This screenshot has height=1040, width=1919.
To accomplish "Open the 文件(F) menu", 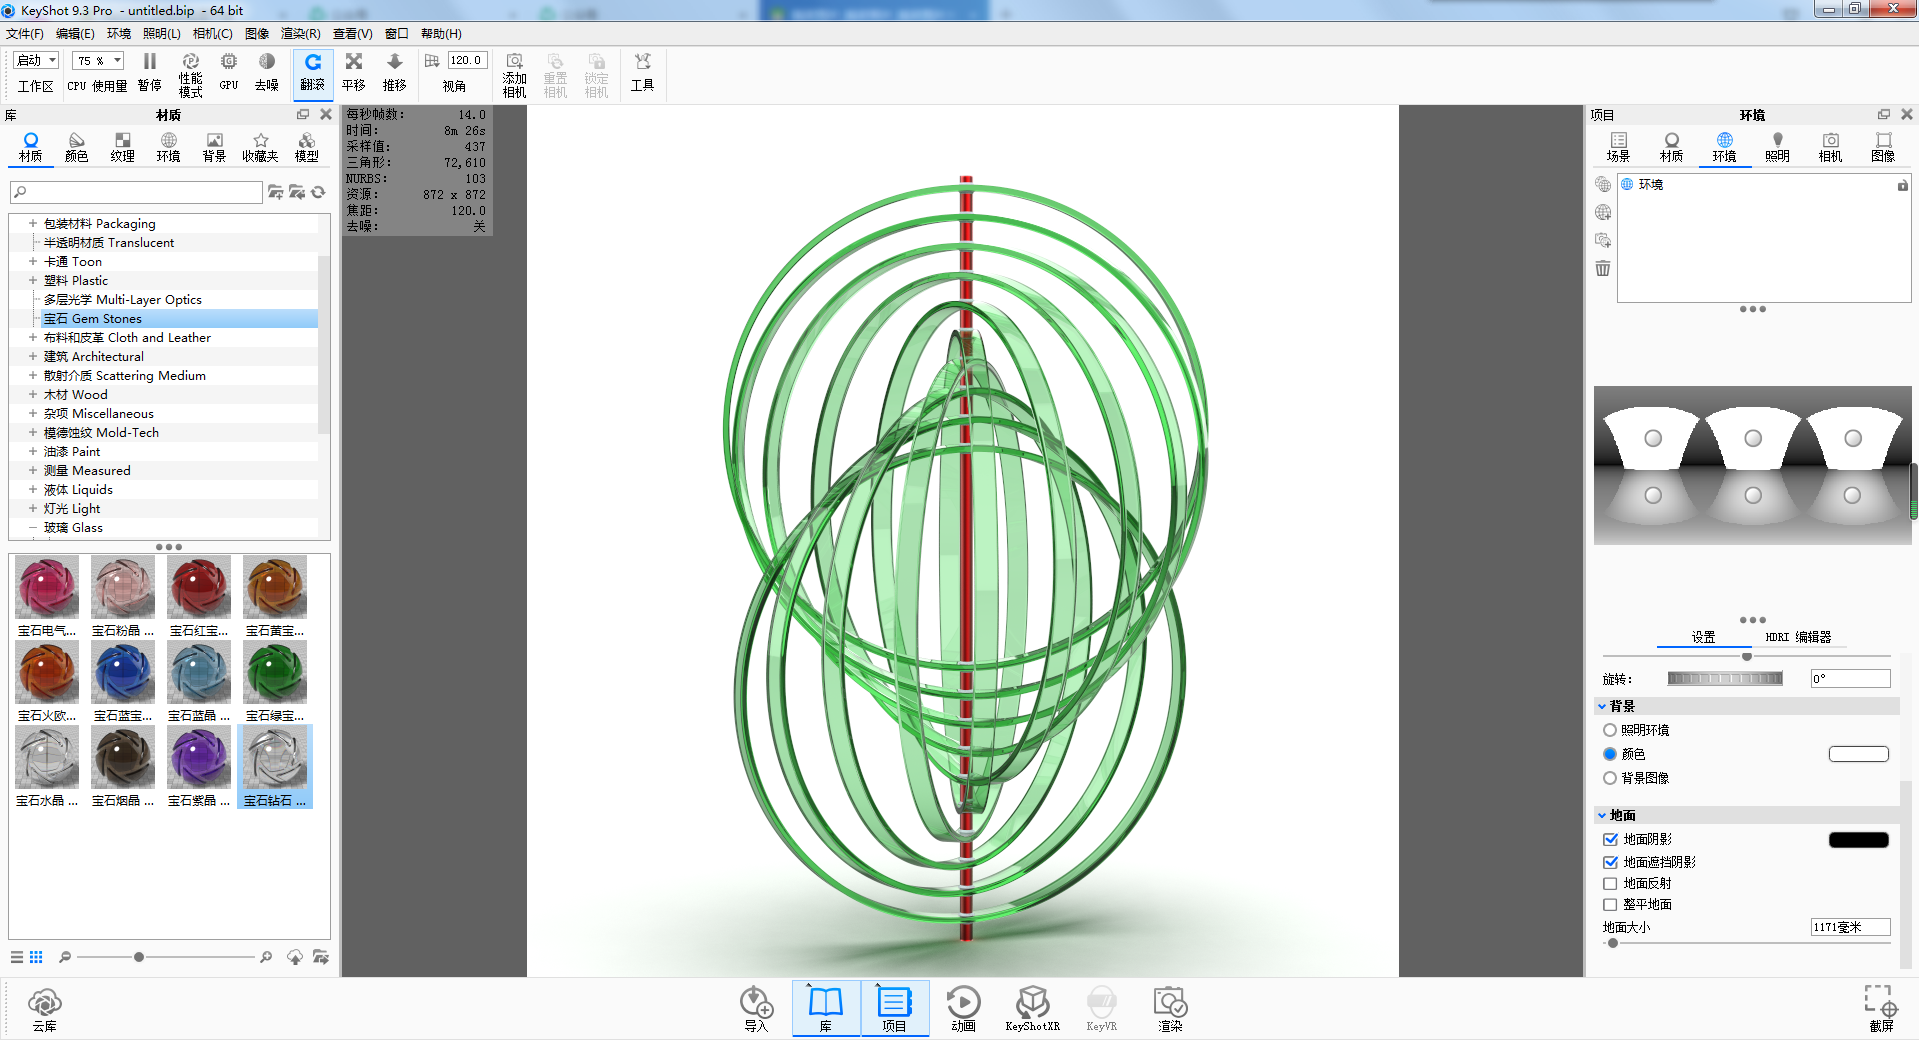I will tap(25, 33).
